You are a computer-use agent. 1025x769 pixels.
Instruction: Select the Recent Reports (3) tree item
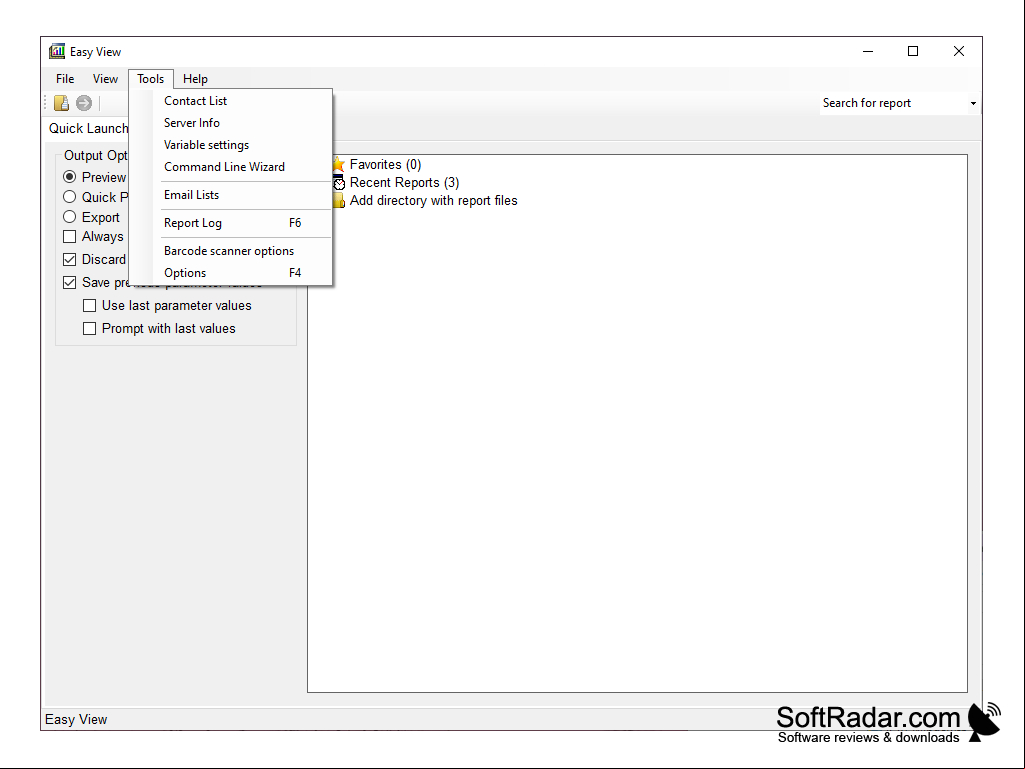click(x=404, y=182)
